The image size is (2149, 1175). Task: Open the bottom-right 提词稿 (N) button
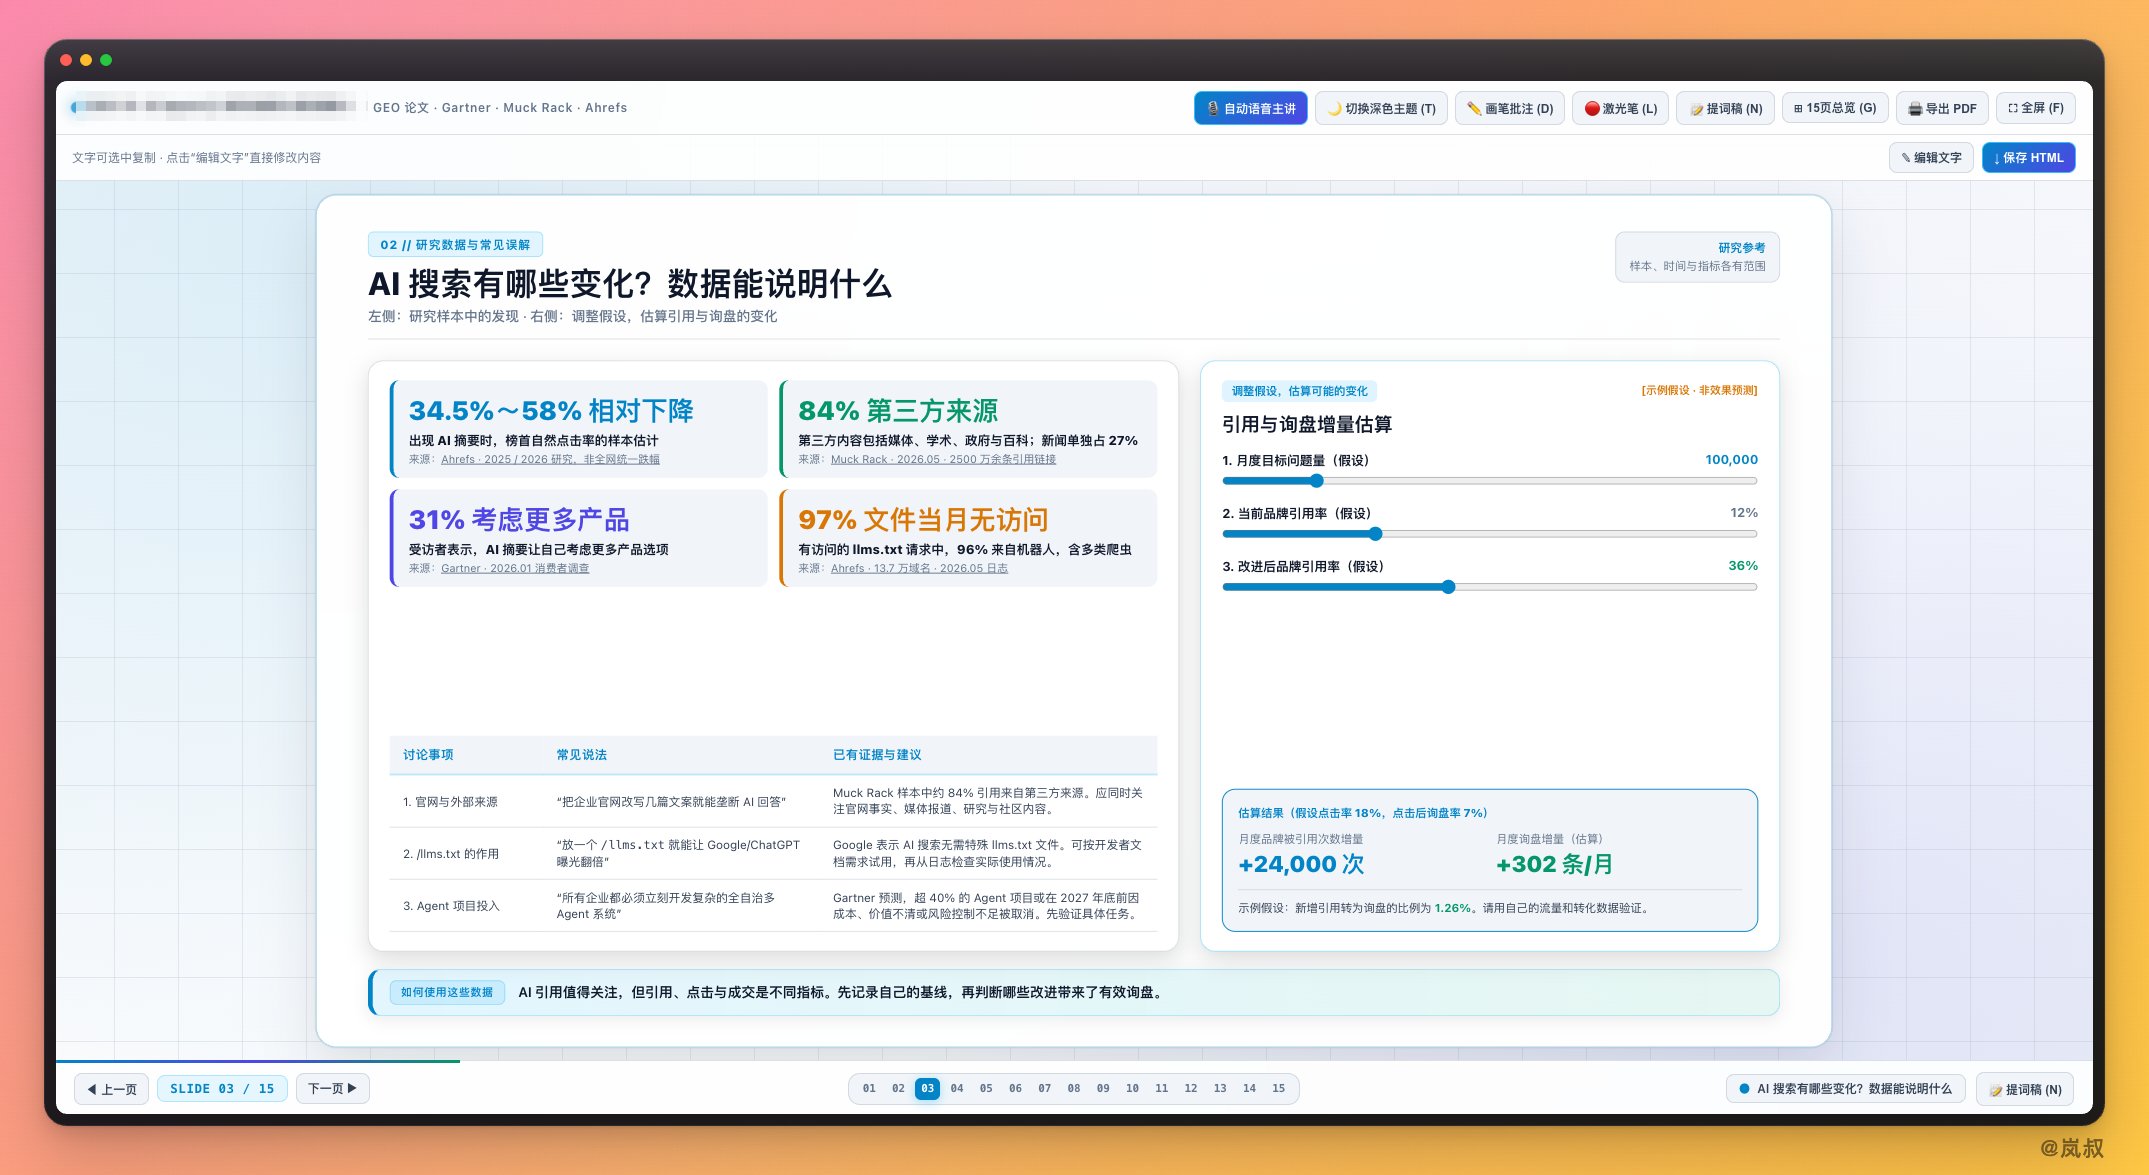coord(2024,1089)
